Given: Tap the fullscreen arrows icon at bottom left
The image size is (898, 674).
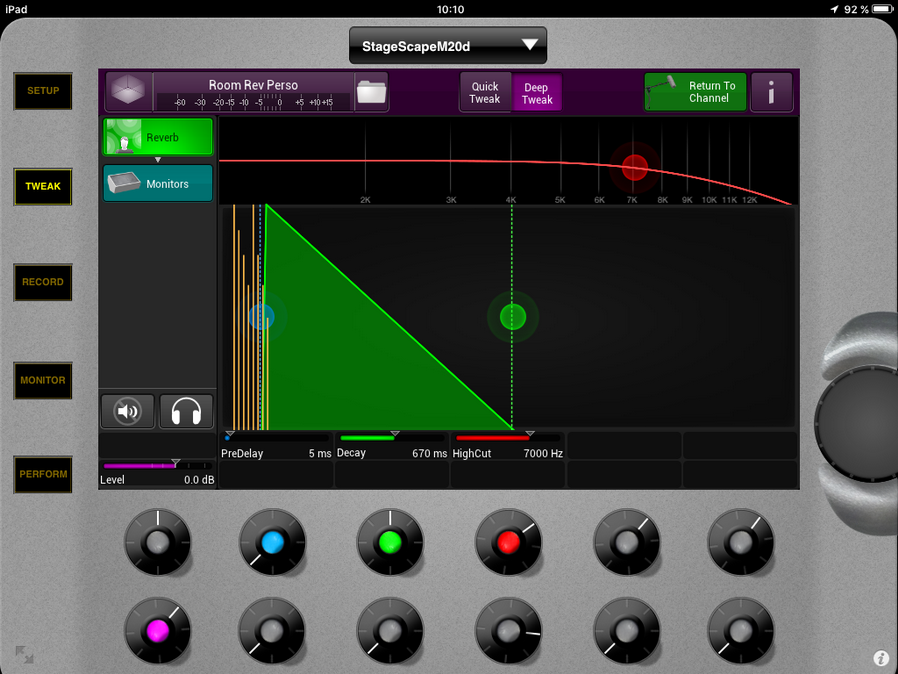Looking at the screenshot, I should [24, 655].
